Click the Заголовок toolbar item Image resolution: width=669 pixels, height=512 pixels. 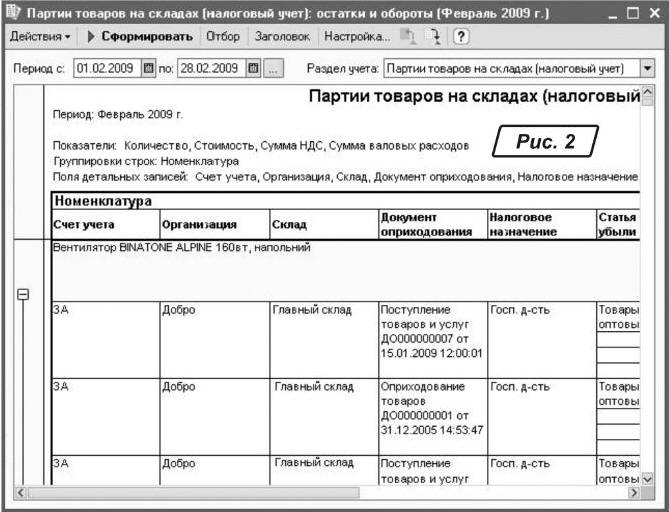282,37
